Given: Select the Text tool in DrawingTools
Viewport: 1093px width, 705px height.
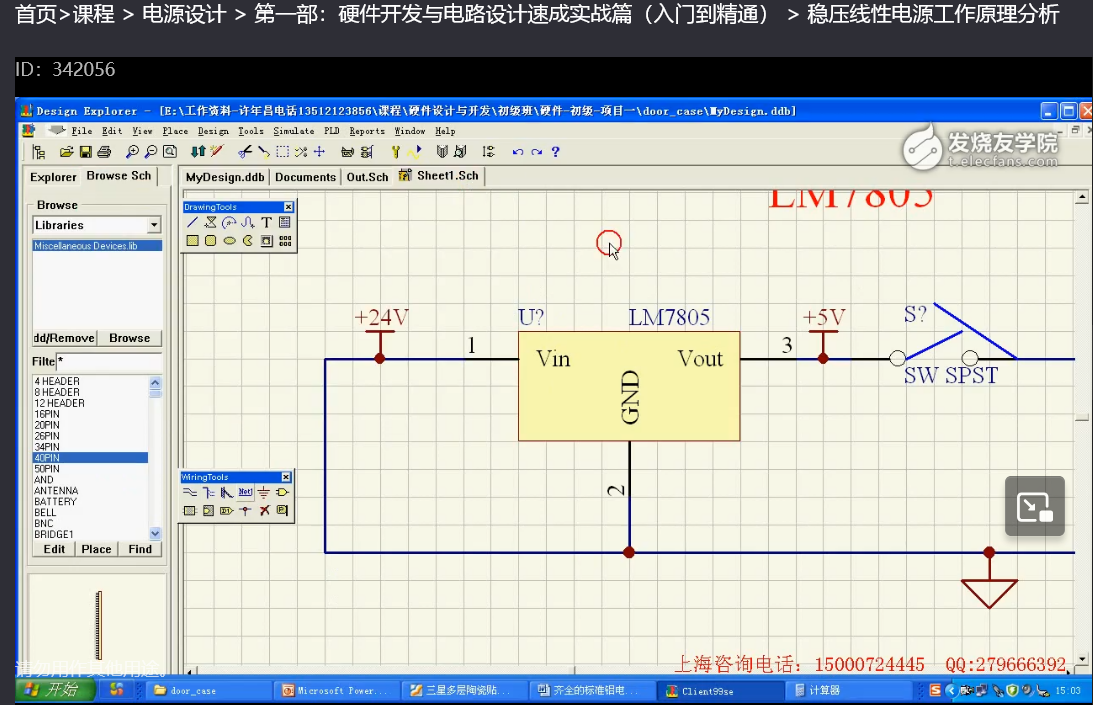Looking at the screenshot, I should tap(266, 222).
